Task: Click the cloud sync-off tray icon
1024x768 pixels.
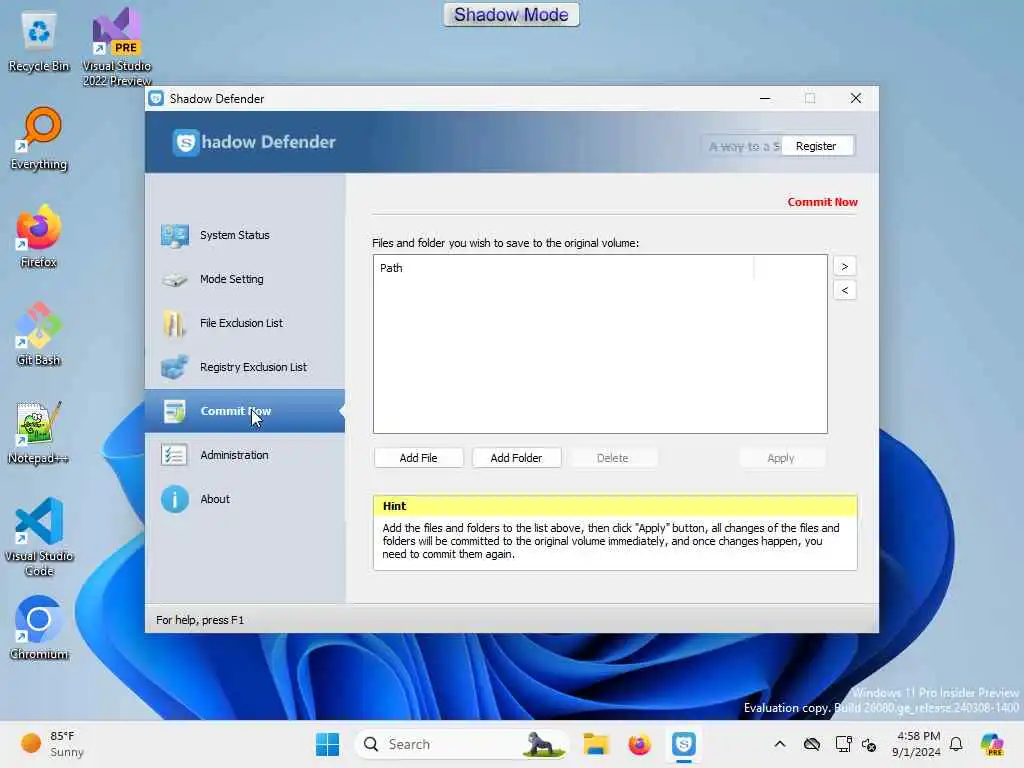Action: [812, 744]
